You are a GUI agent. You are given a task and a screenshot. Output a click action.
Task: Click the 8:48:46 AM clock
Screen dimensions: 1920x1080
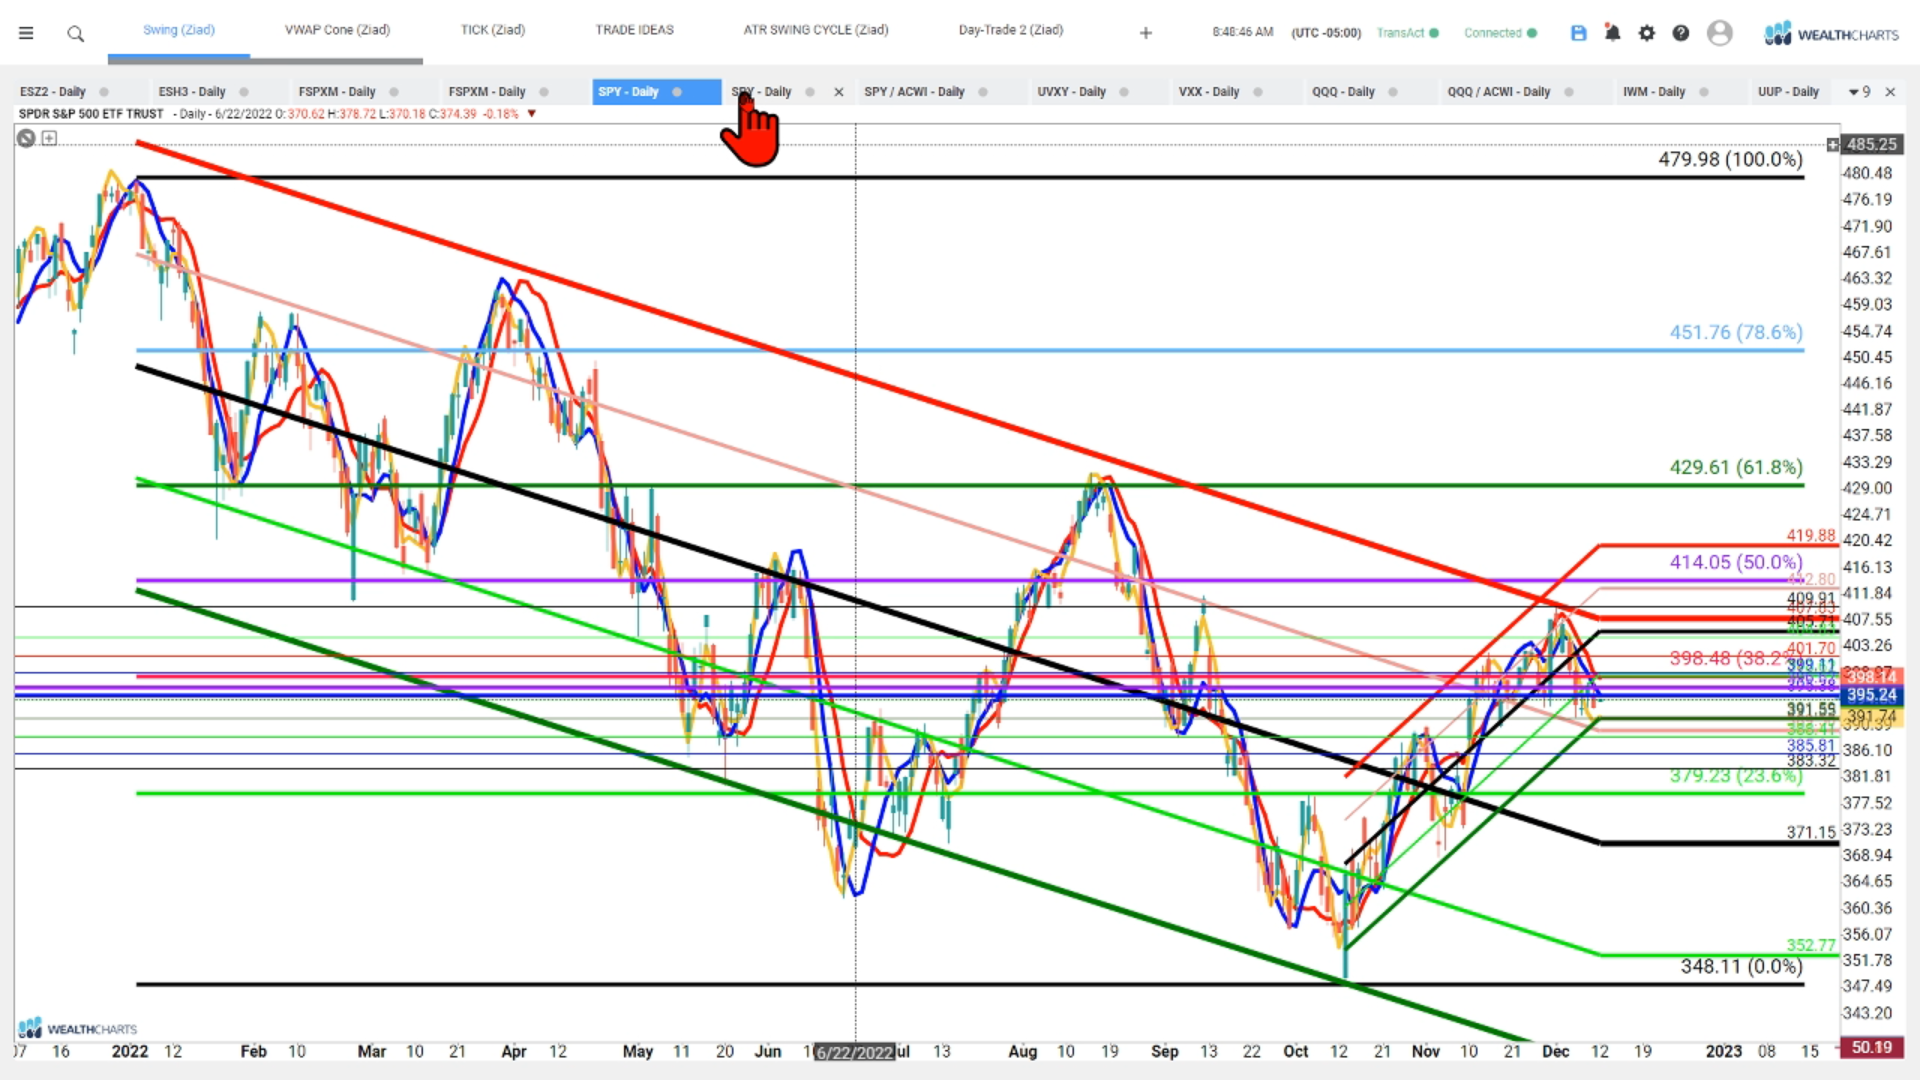pos(1243,33)
